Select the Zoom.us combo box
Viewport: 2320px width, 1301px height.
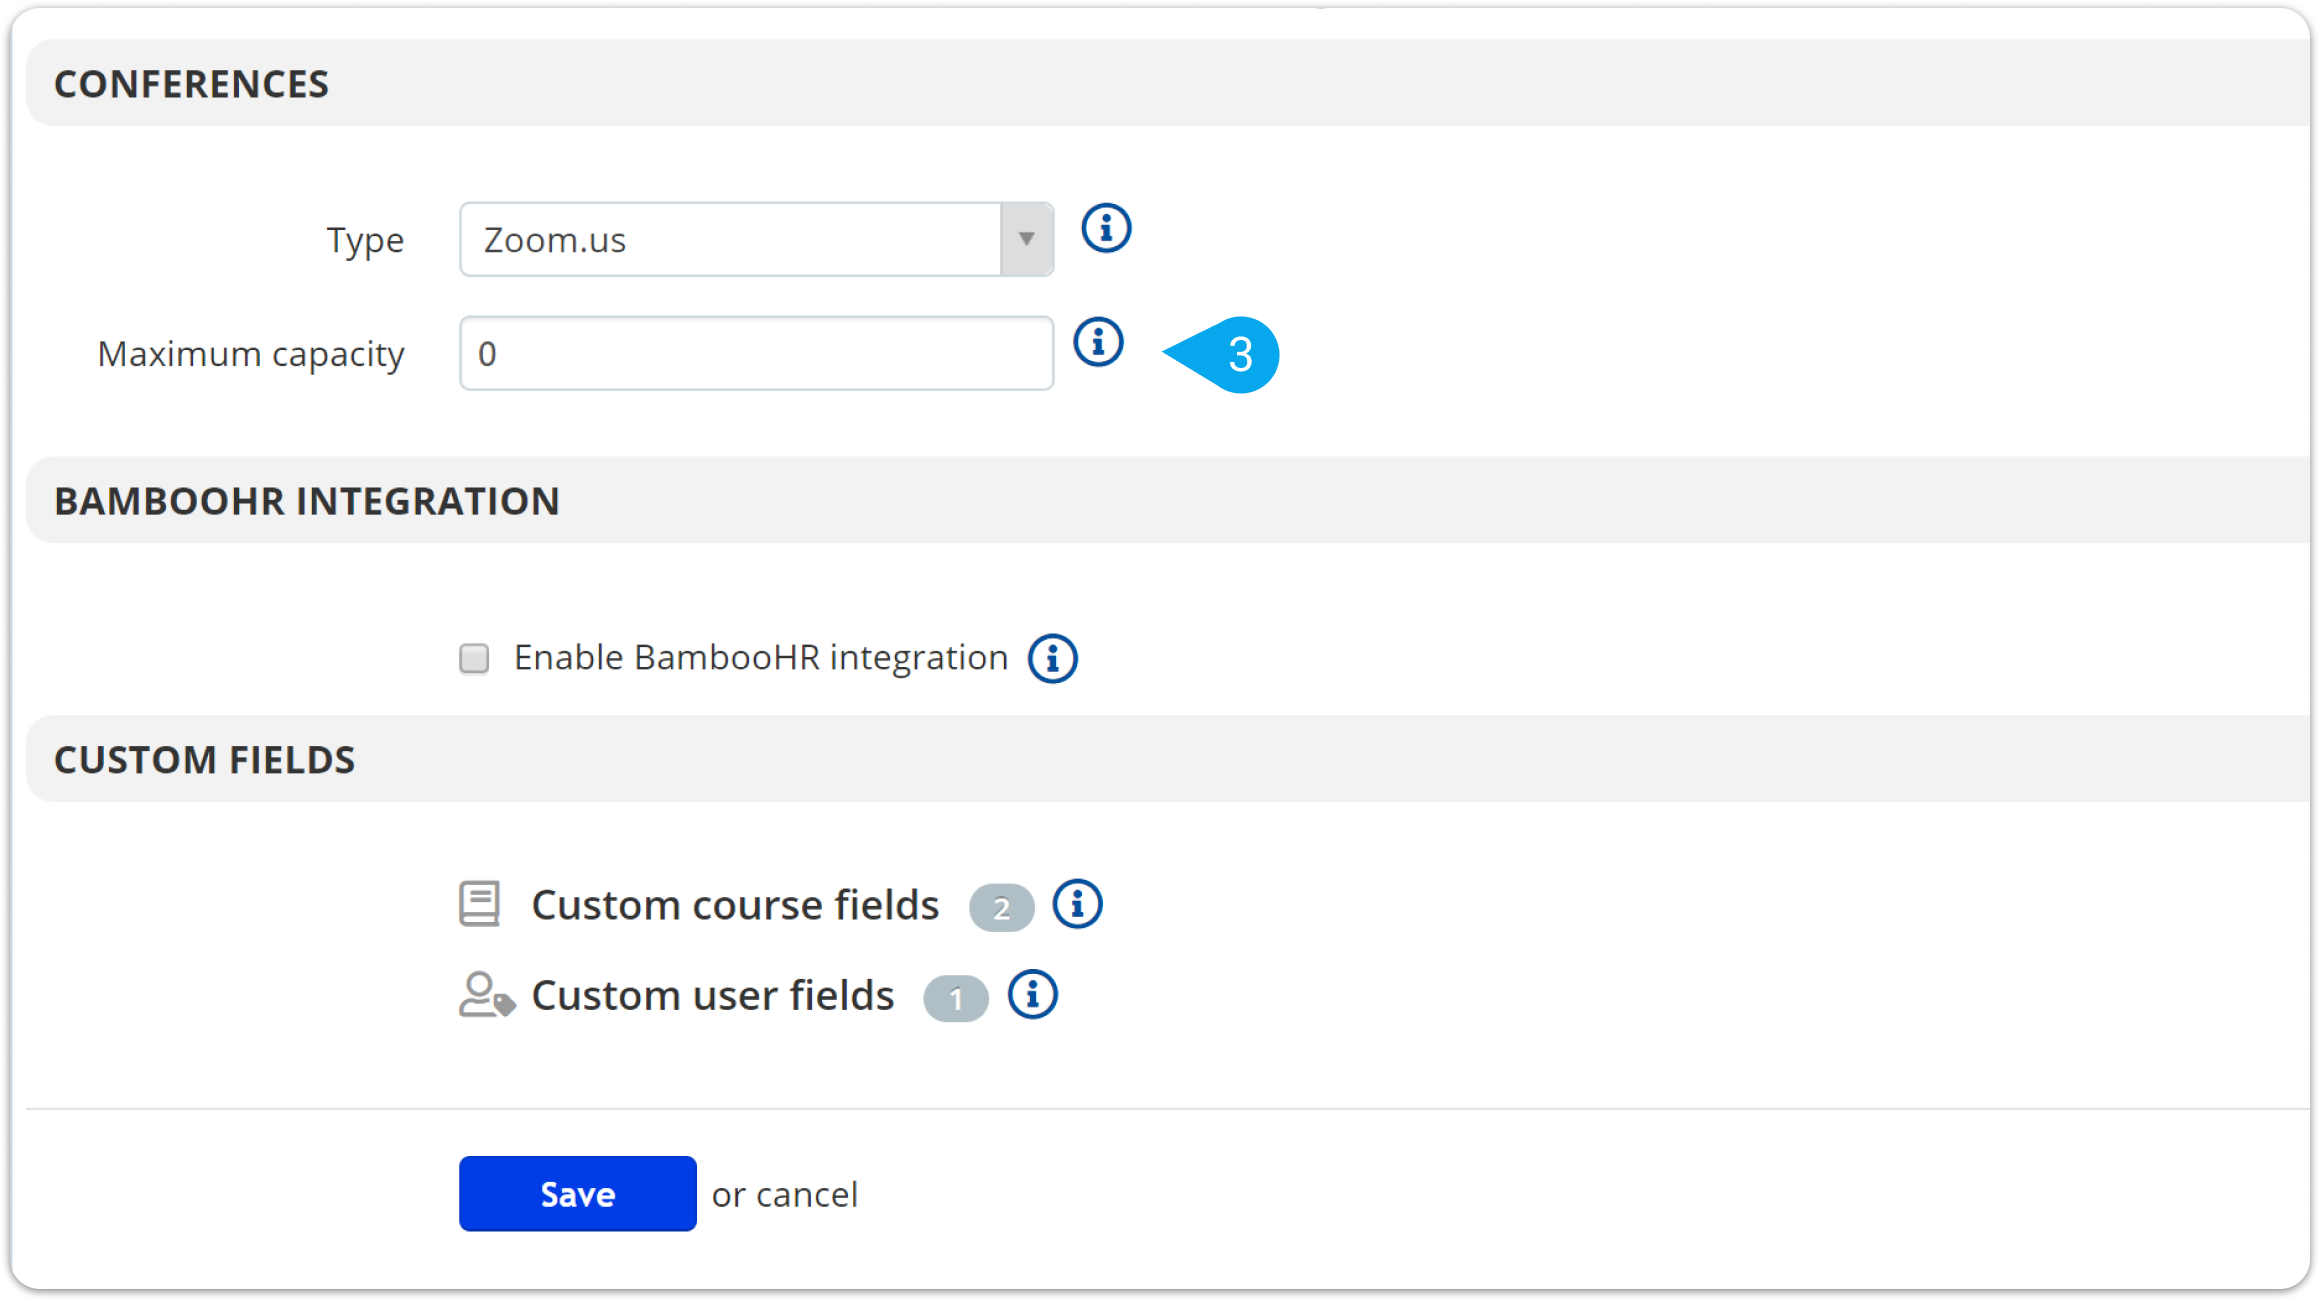pos(730,240)
